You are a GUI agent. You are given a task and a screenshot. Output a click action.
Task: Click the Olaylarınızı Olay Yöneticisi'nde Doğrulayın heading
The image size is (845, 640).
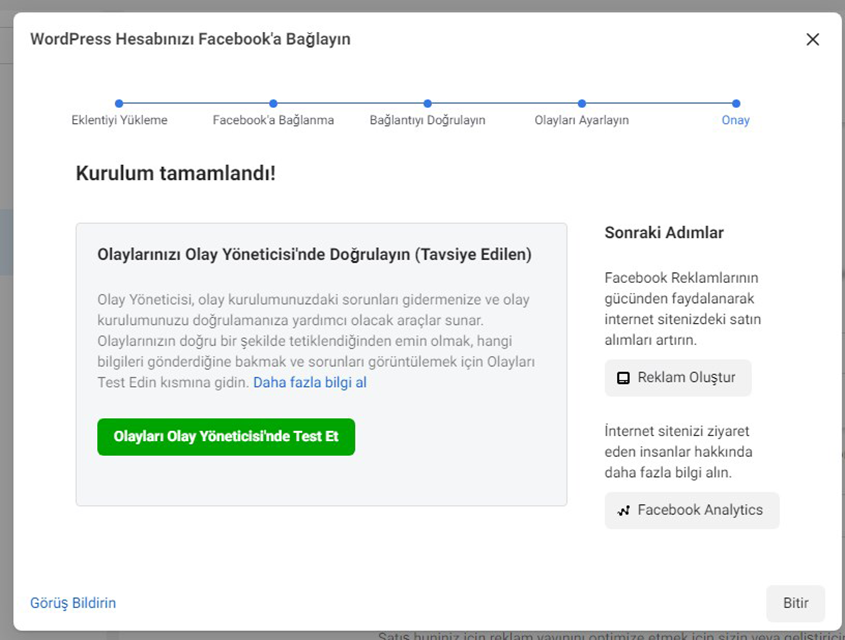pyautogui.click(x=314, y=254)
